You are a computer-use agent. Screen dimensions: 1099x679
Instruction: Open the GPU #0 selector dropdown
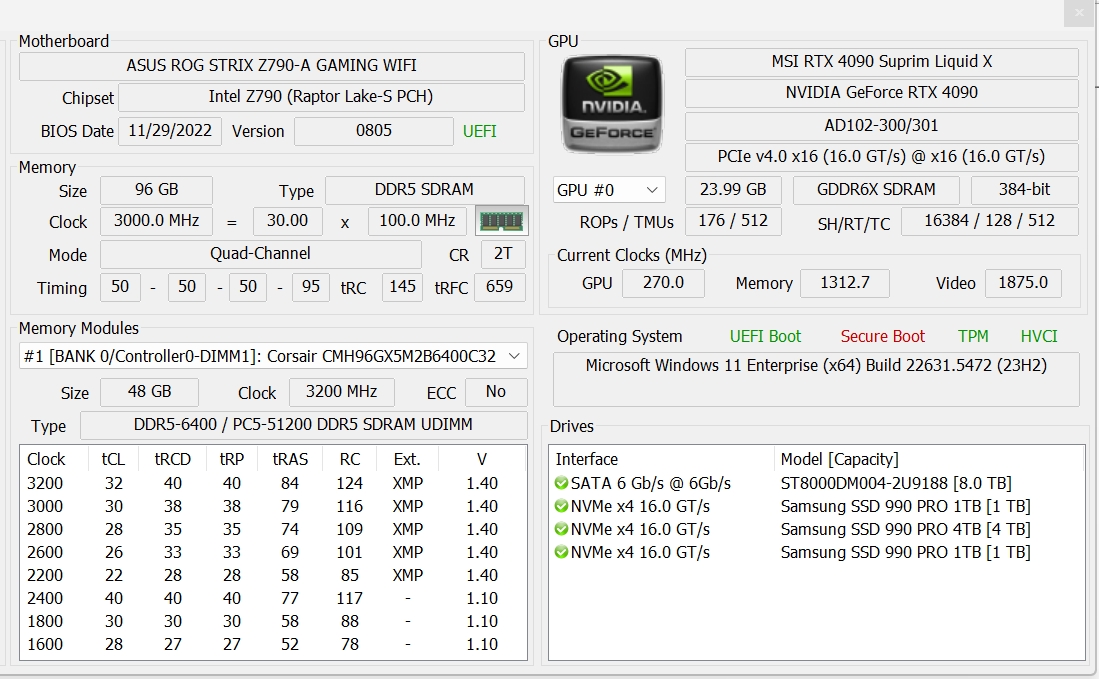(608, 190)
